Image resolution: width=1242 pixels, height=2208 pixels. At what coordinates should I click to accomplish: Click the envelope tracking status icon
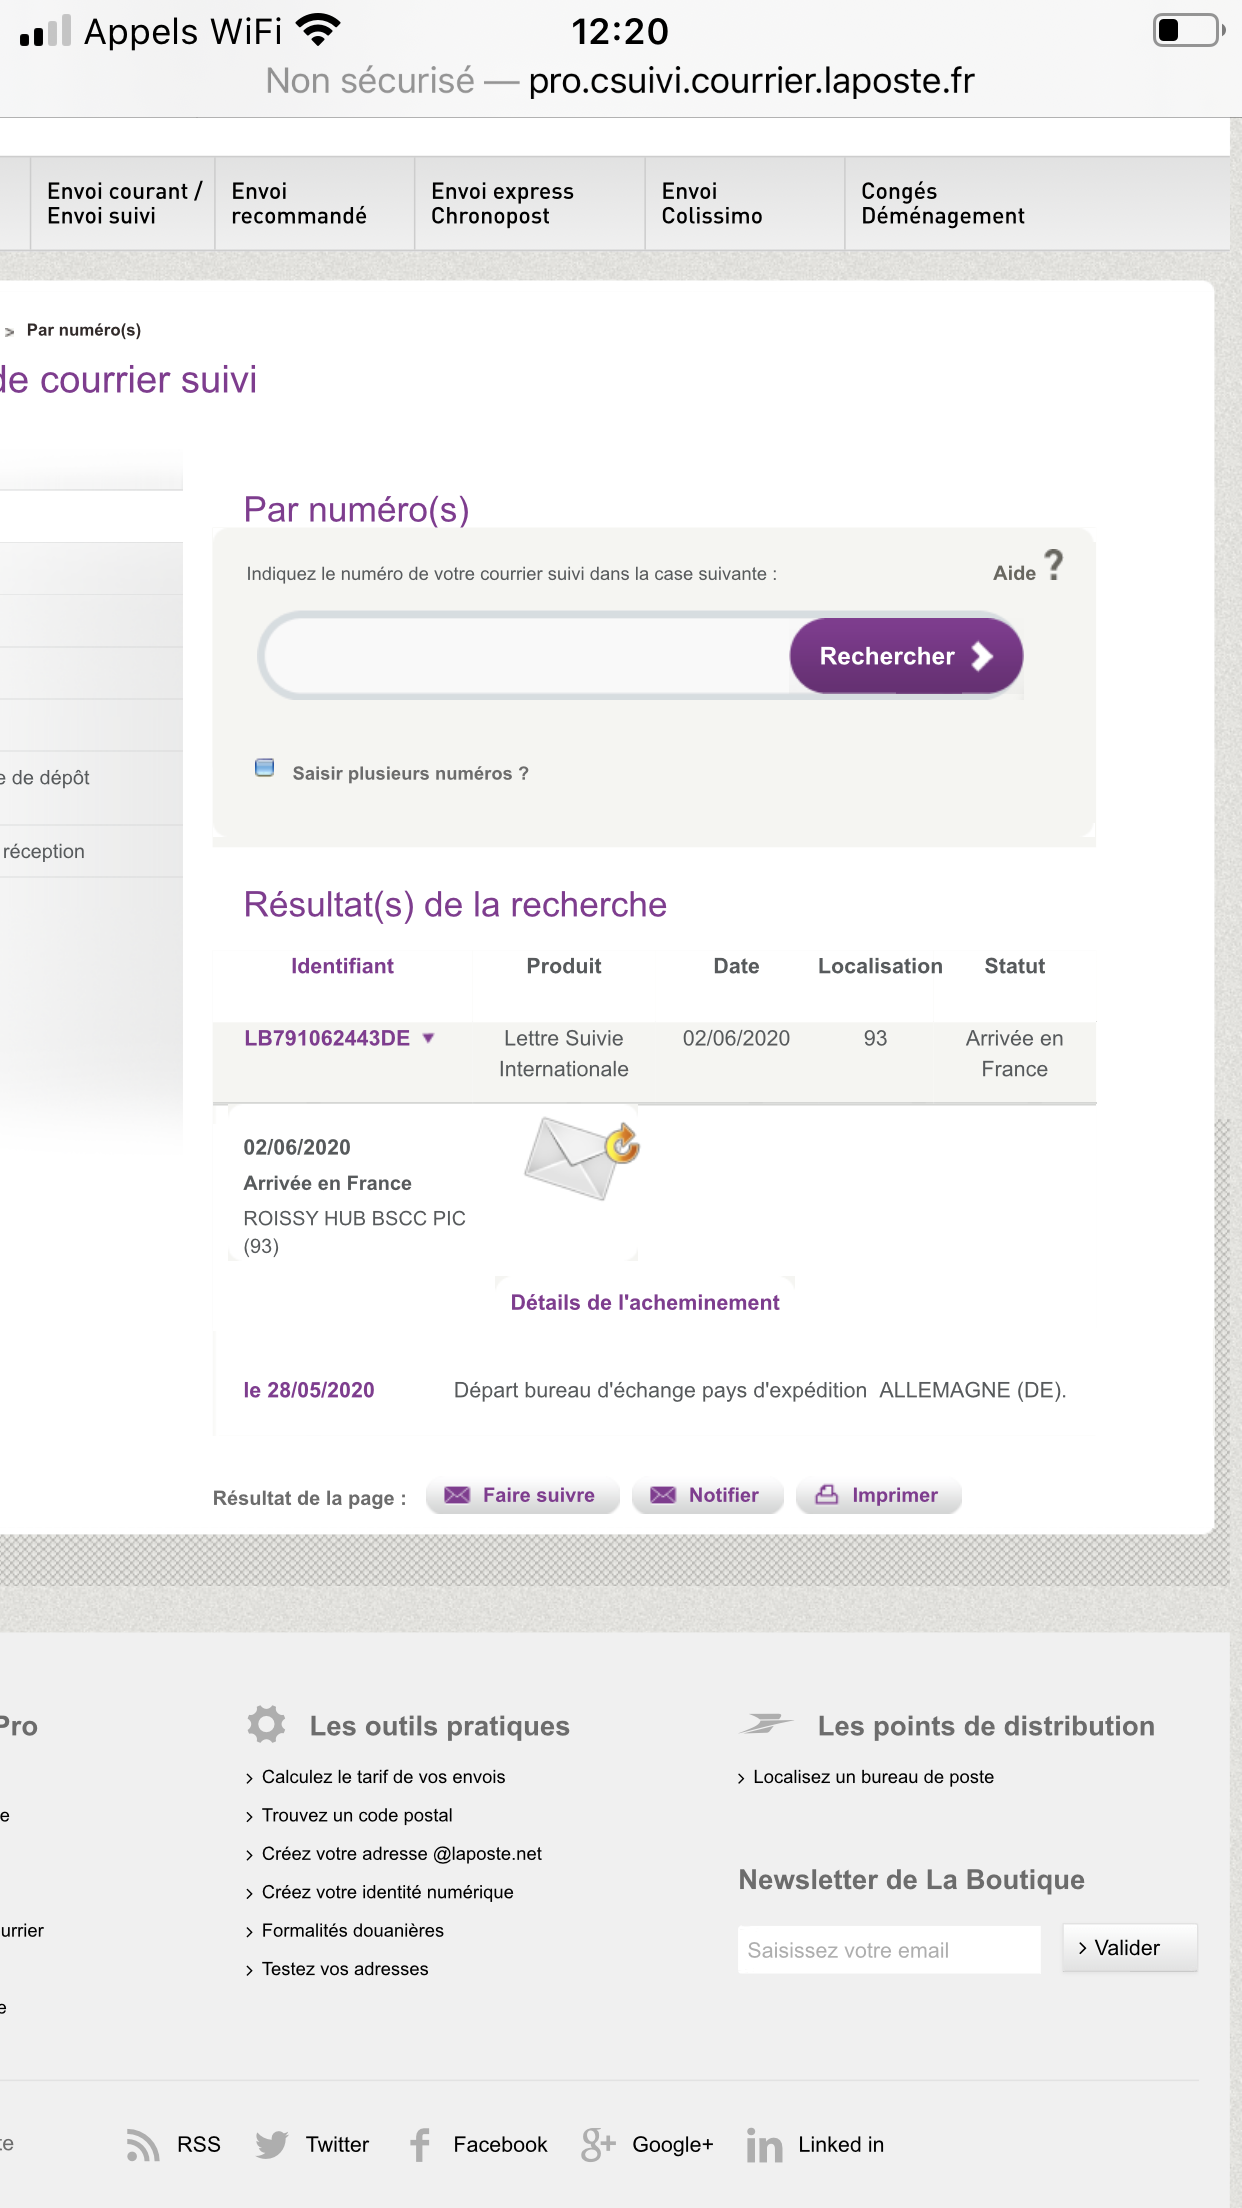click(582, 1158)
